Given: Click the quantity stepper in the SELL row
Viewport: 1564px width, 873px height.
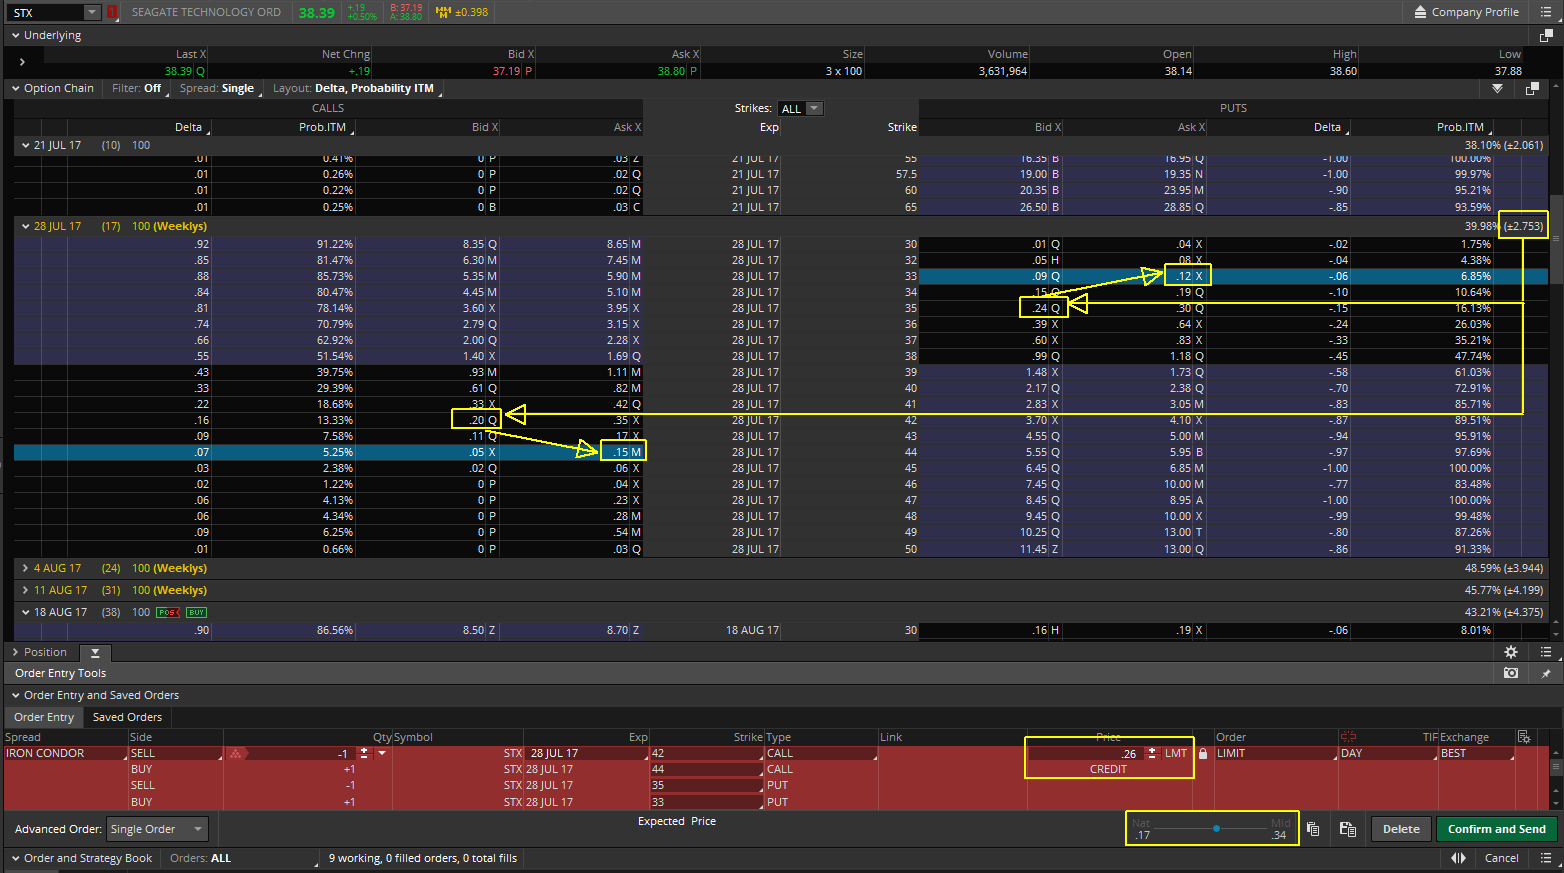Looking at the screenshot, I should pyautogui.click(x=364, y=753).
